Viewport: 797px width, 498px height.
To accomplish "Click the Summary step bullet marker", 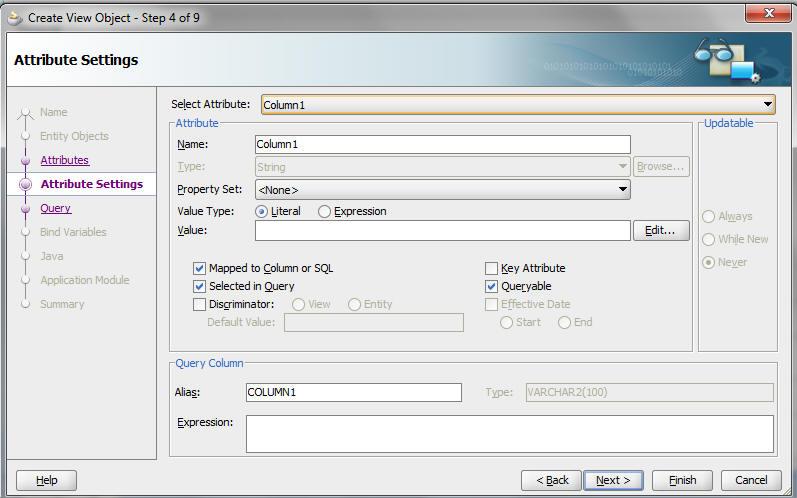I will [25, 304].
